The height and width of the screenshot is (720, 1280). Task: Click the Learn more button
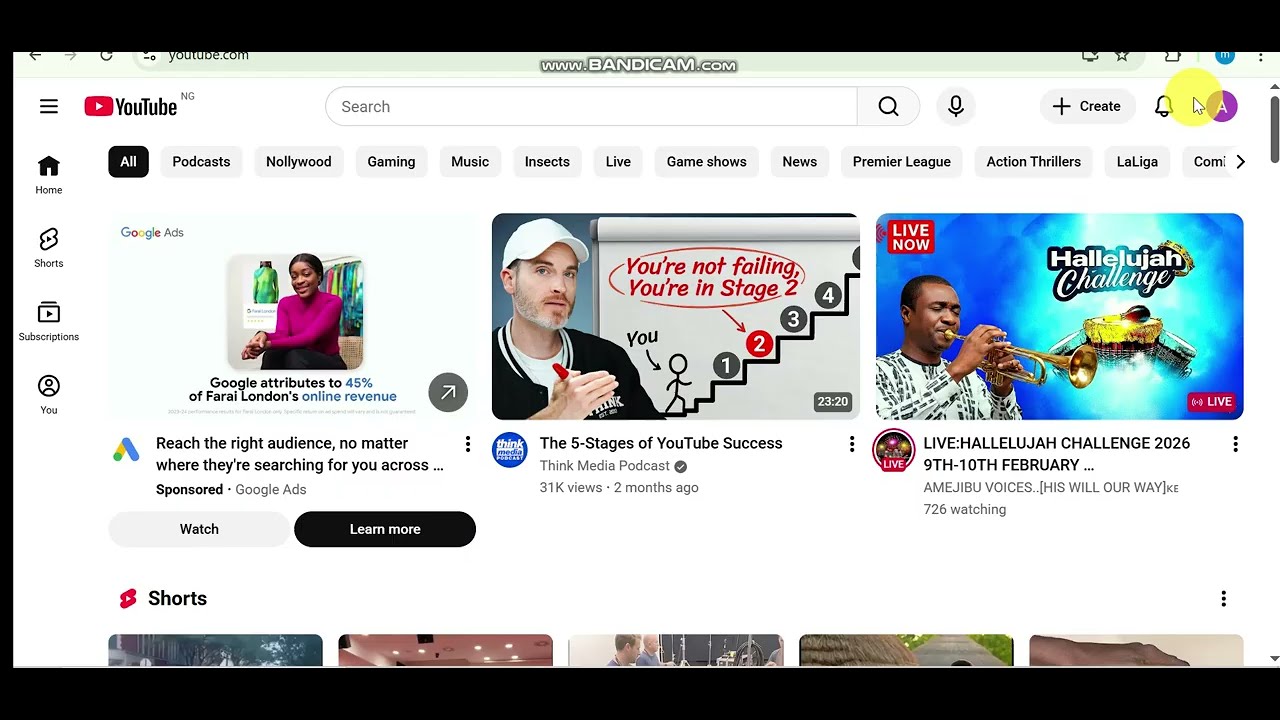[385, 529]
